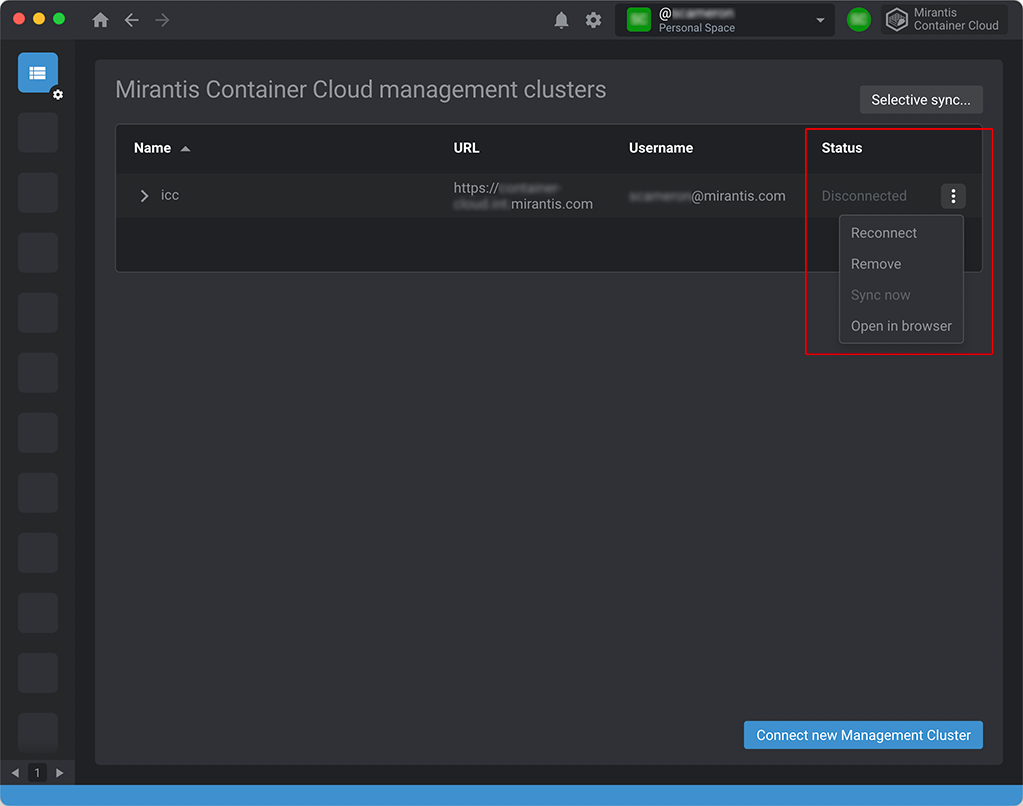Screen dimensions: 1023x806
Task: Select the icc cluster name
Action: point(170,195)
